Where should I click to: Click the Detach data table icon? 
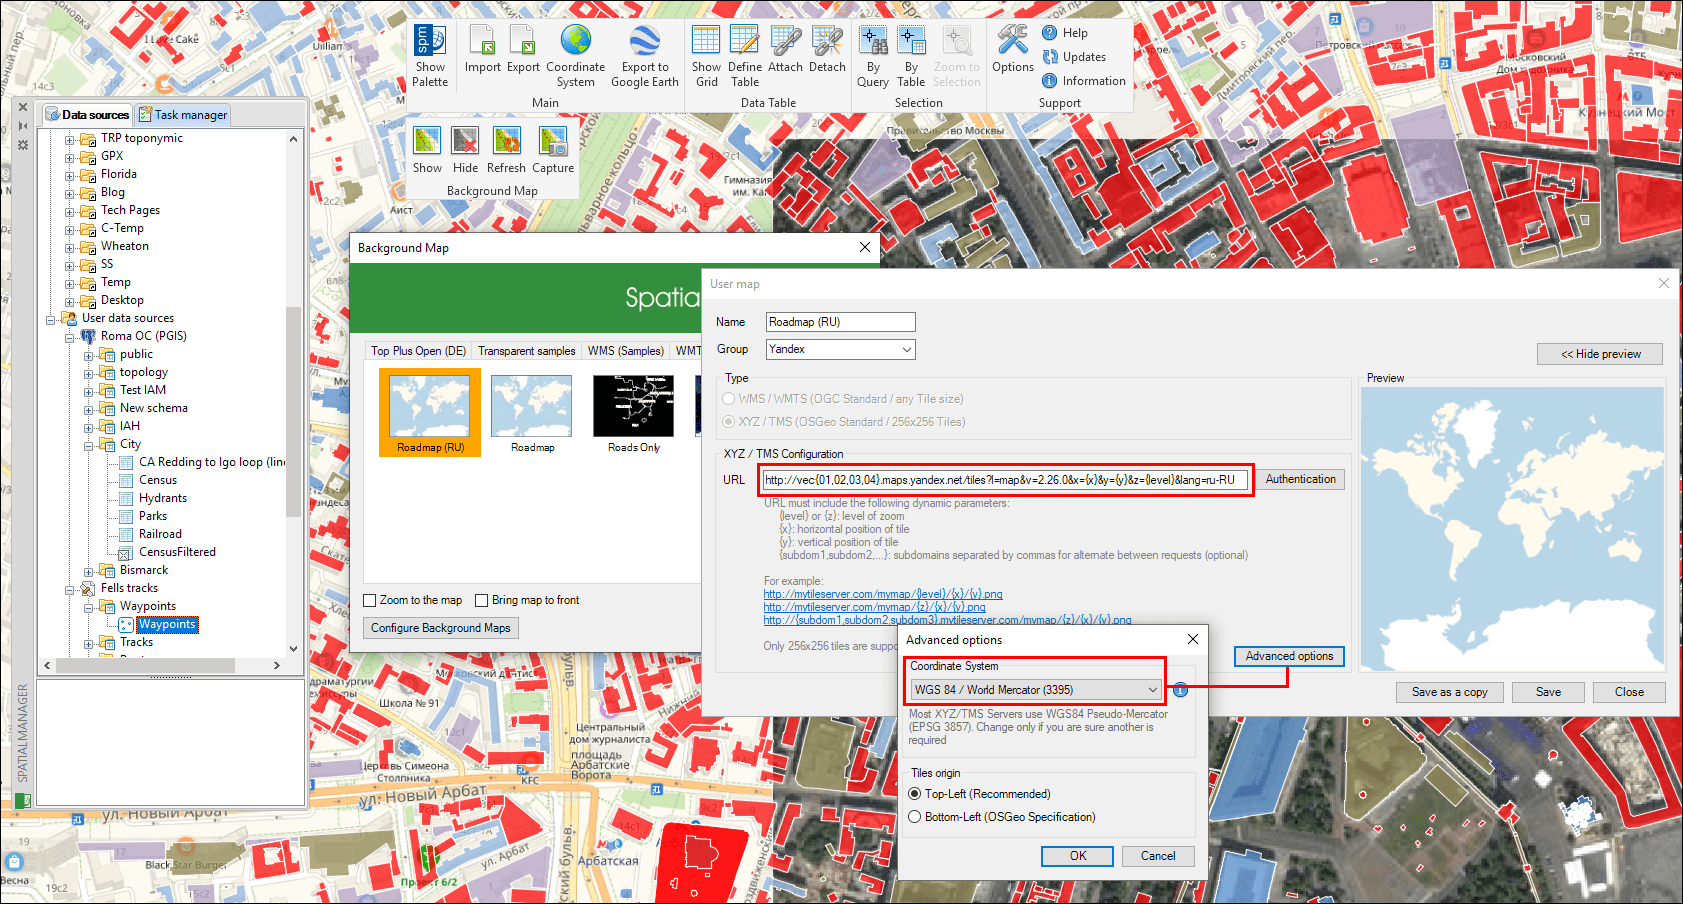827,40
